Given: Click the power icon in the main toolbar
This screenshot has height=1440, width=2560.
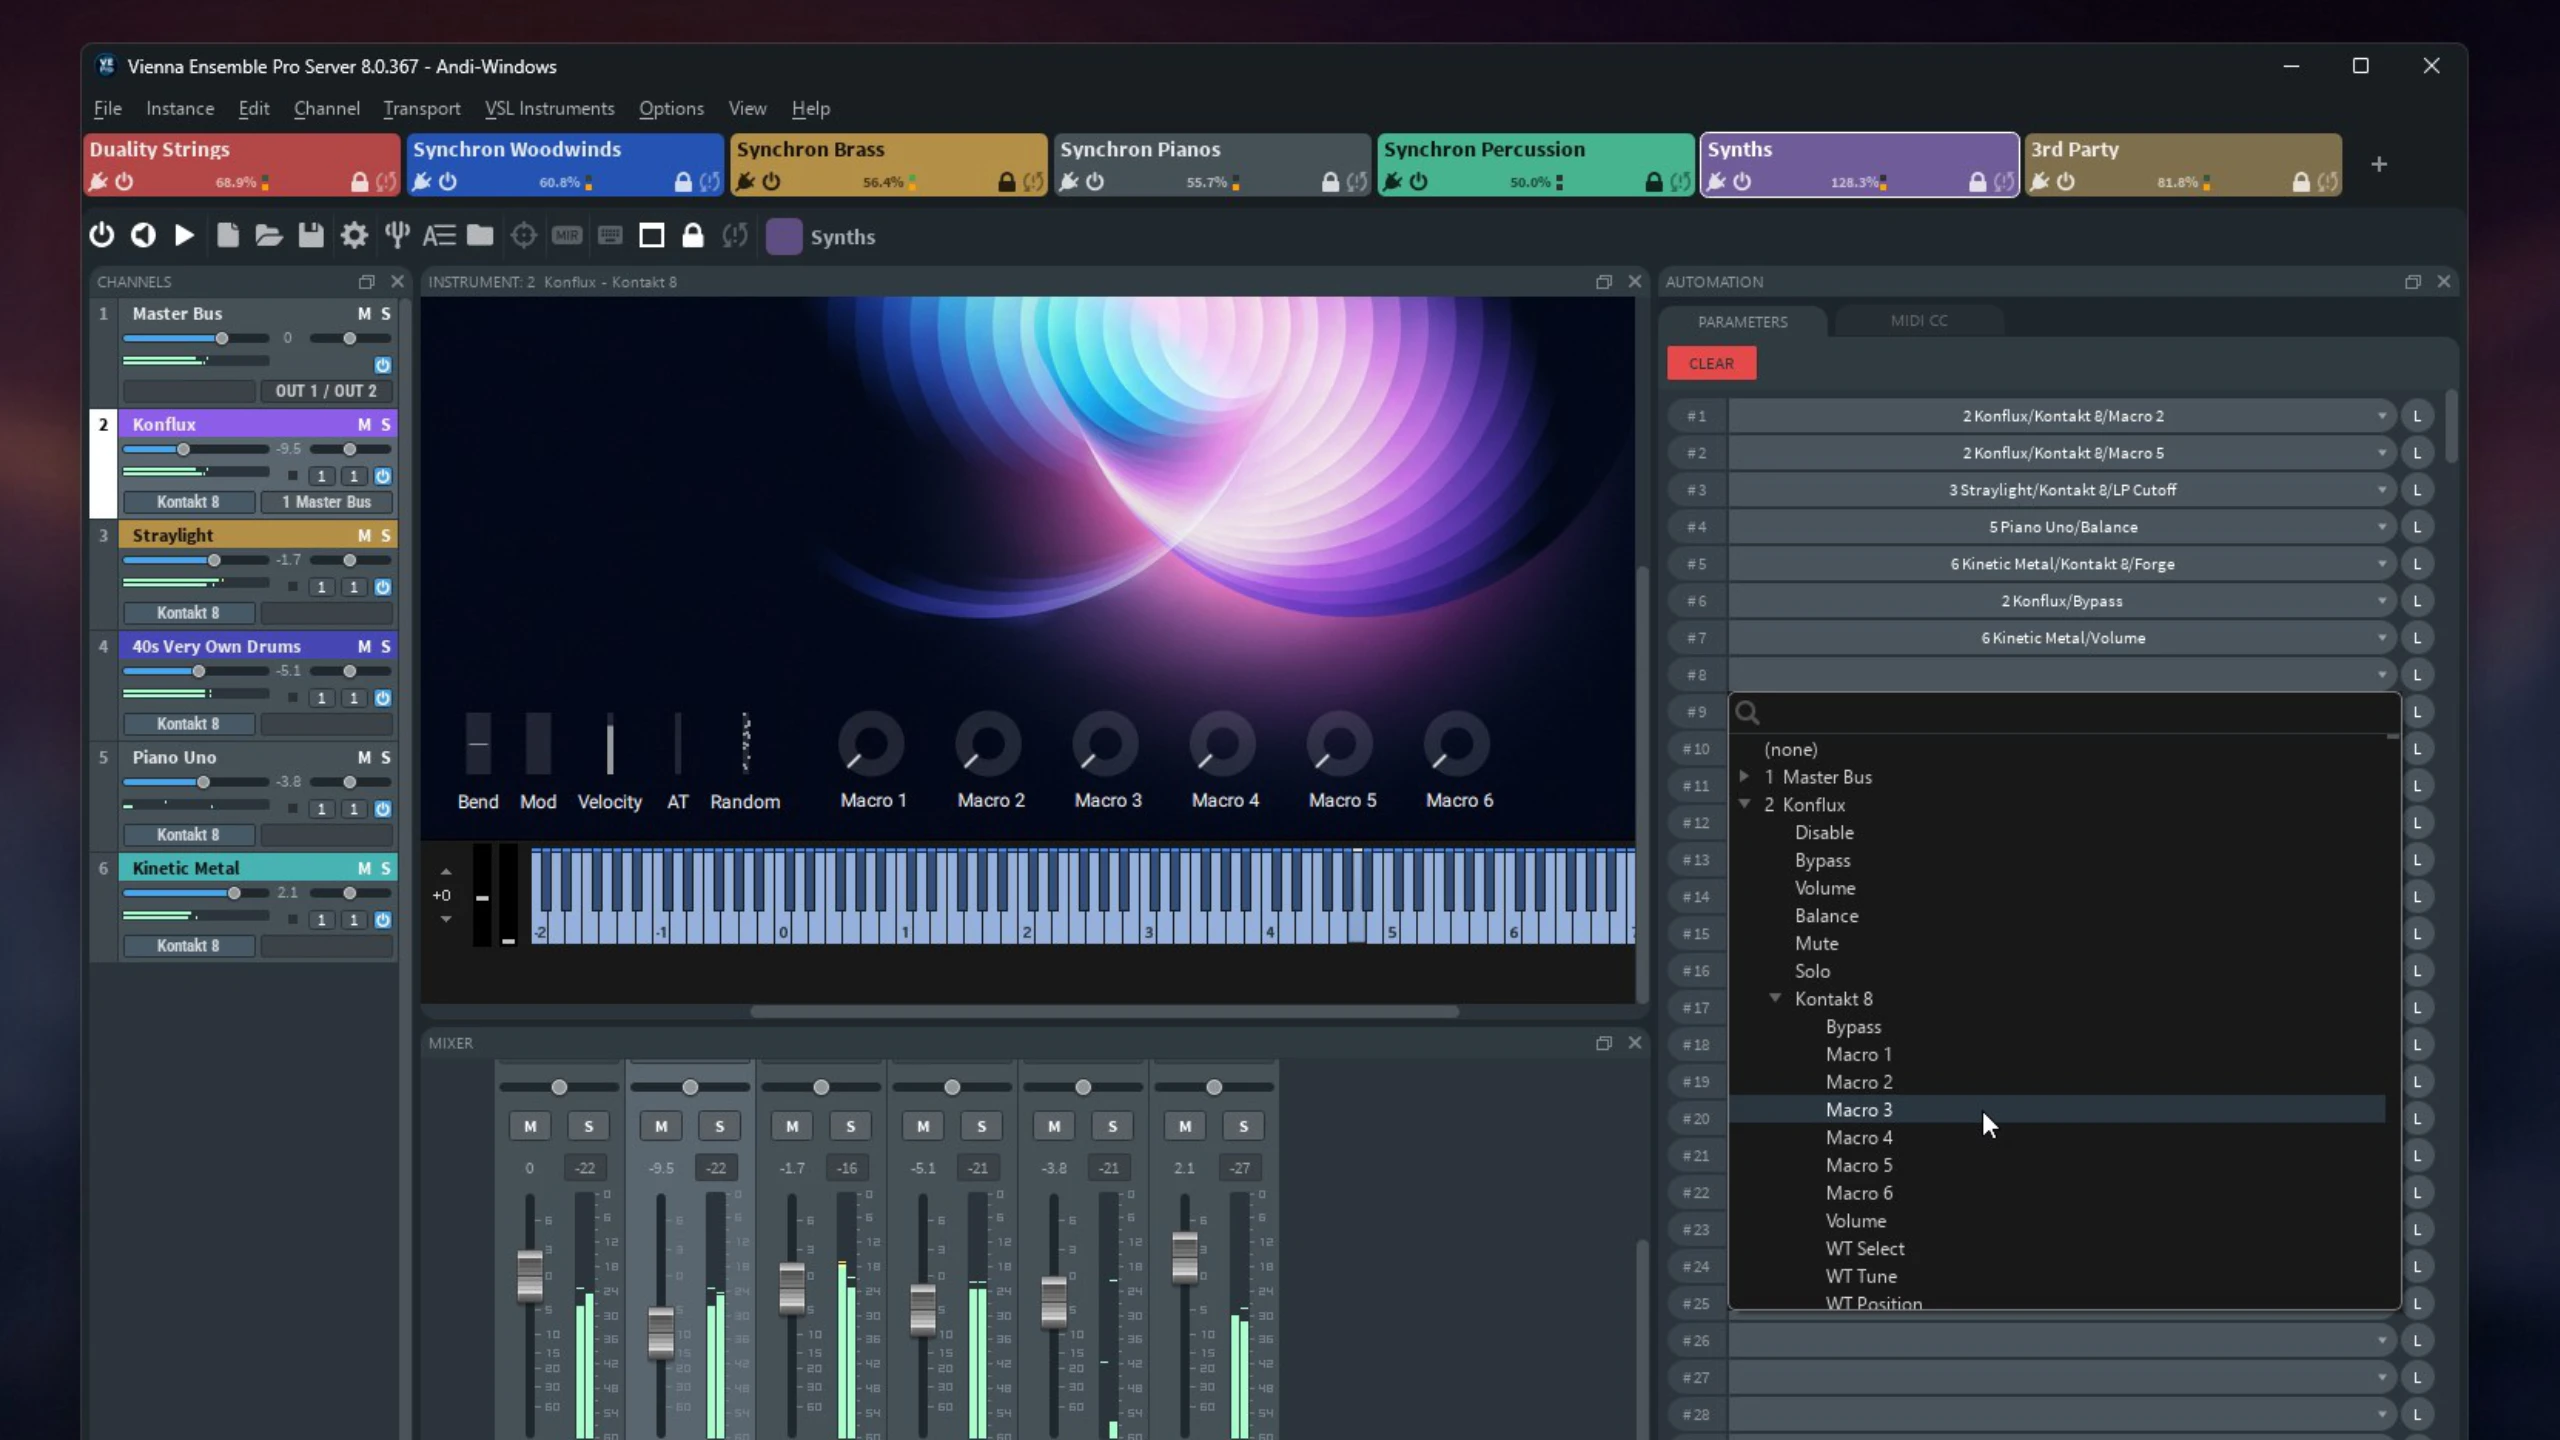Looking at the screenshot, I should tap(101, 236).
